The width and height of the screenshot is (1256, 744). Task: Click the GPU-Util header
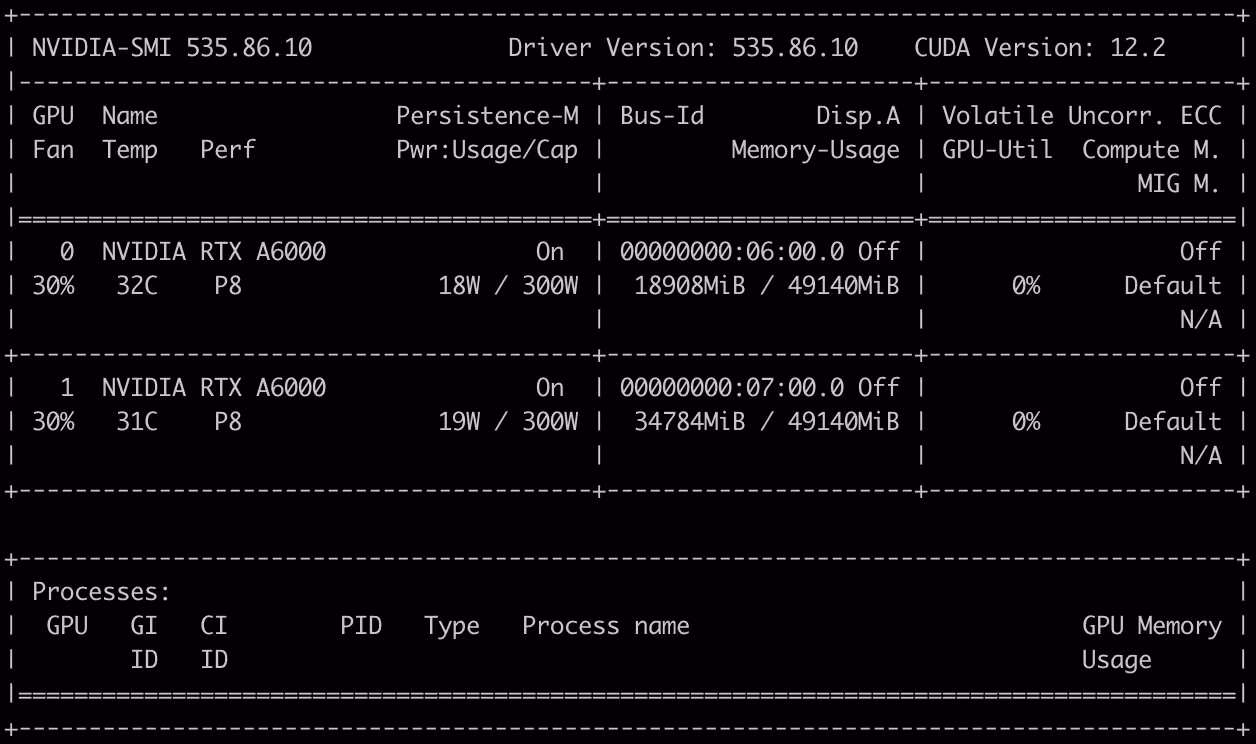click(x=998, y=150)
